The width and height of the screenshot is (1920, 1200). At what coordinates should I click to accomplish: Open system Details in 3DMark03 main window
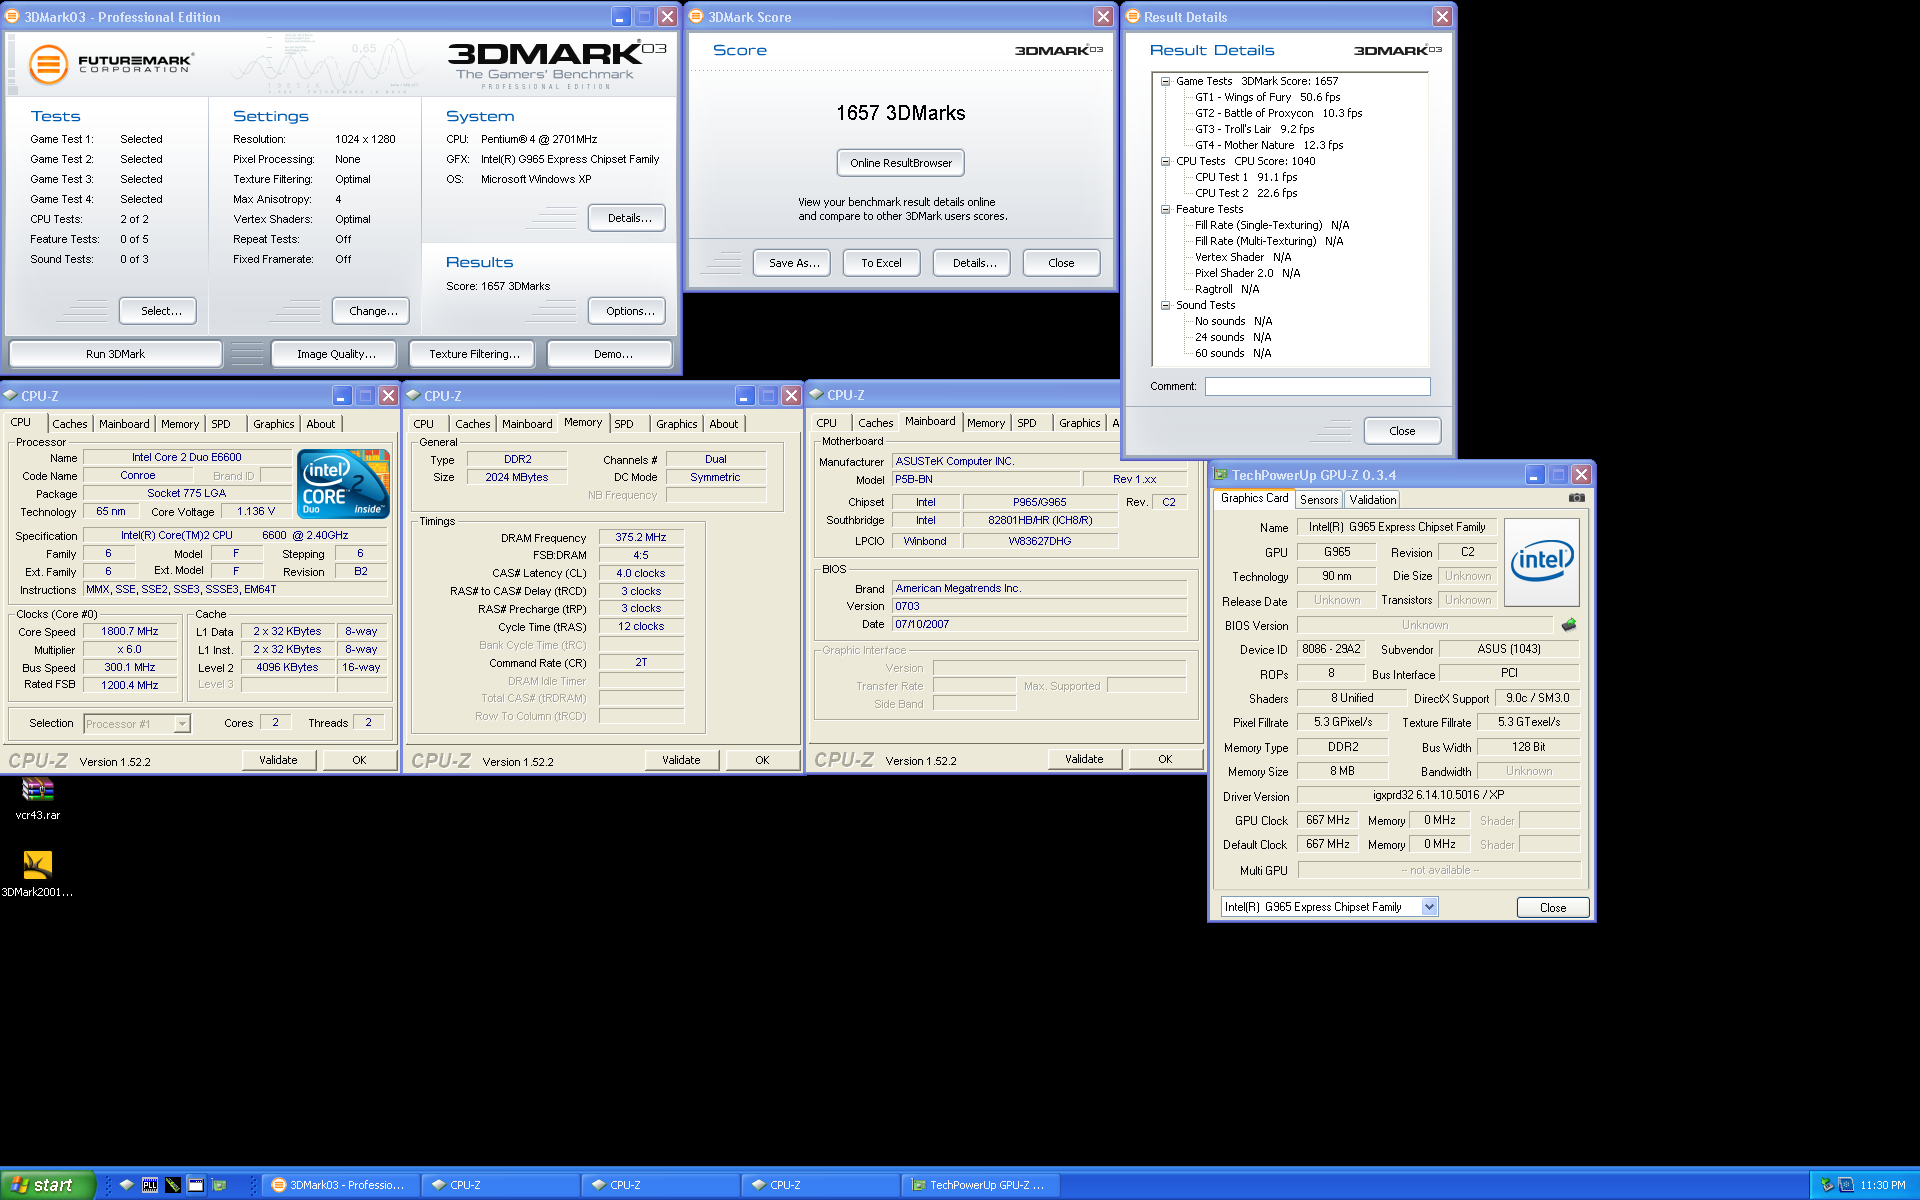[x=629, y=218]
